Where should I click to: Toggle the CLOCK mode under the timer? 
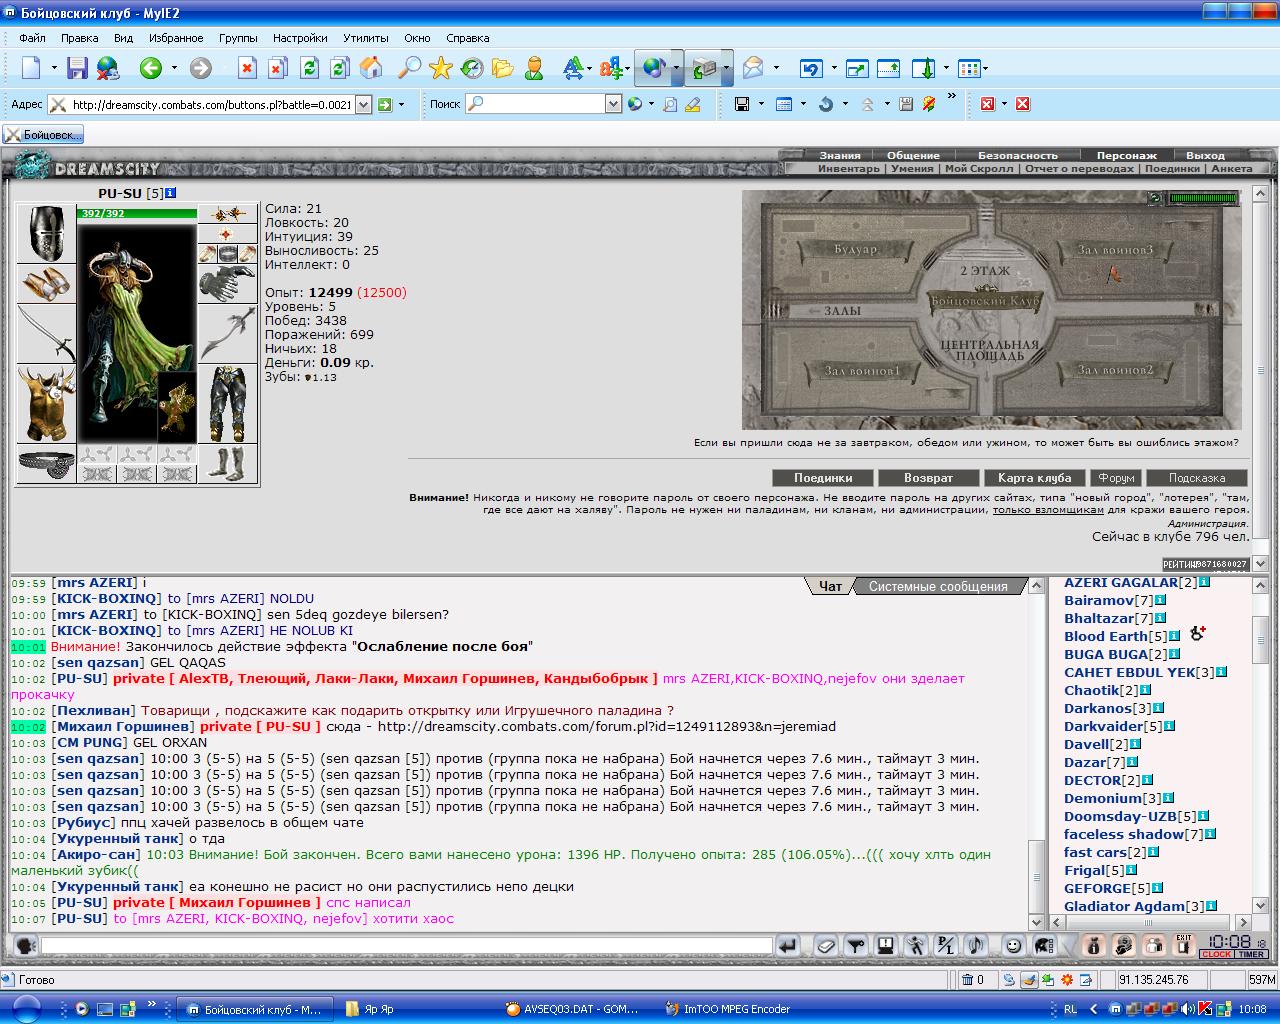pos(1217,954)
